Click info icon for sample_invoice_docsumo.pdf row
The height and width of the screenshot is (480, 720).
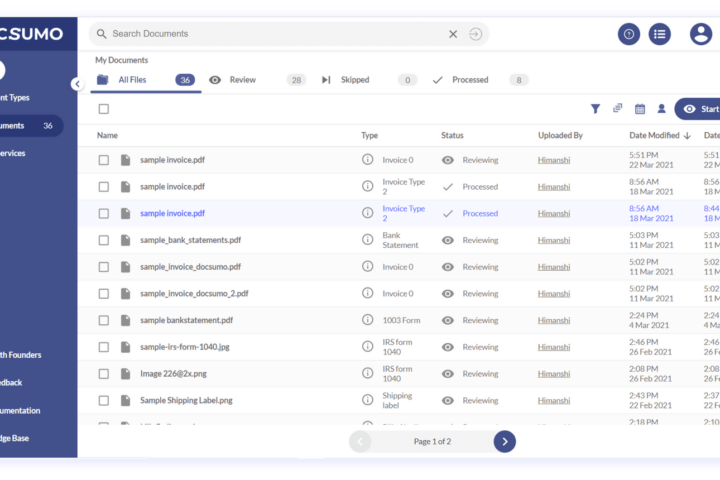tap(367, 266)
